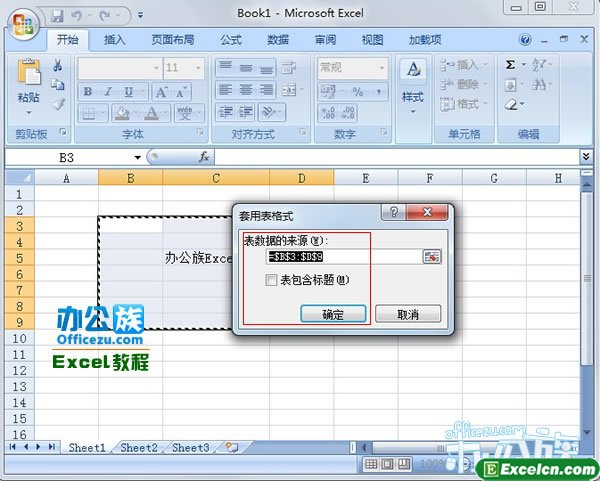
Task: Apply percent style
Action: coord(358,91)
